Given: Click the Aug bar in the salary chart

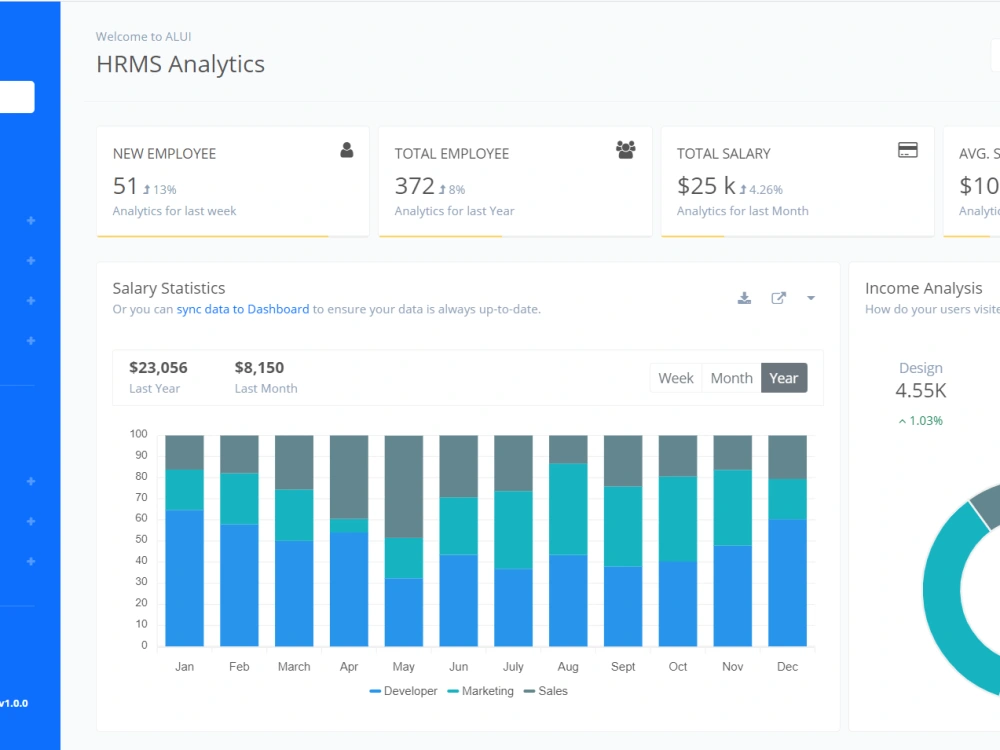Looking at the screenshot, I should (x=568, y=541).
